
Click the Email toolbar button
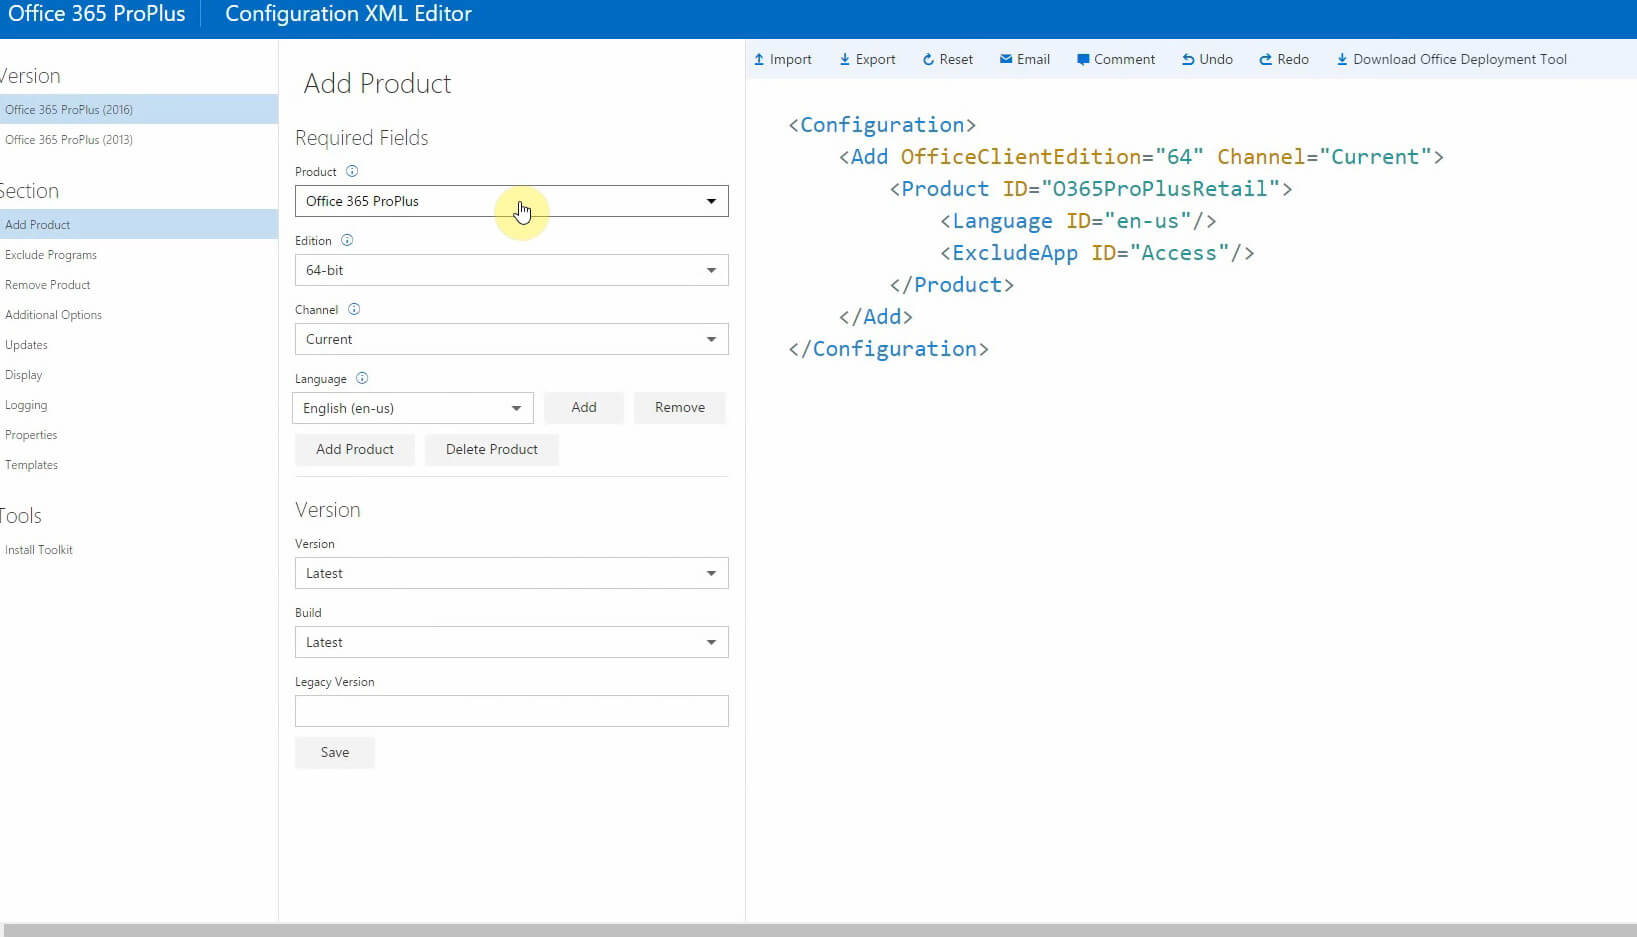point(1024,59)
